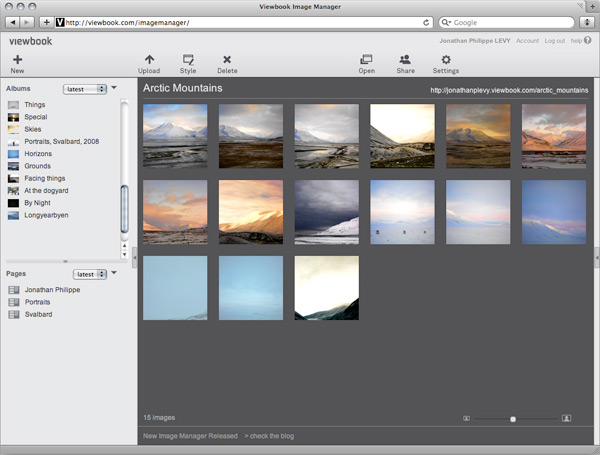600x455 pixels.
Task: Click the Portraits page icon
Action: coord(14,302)
